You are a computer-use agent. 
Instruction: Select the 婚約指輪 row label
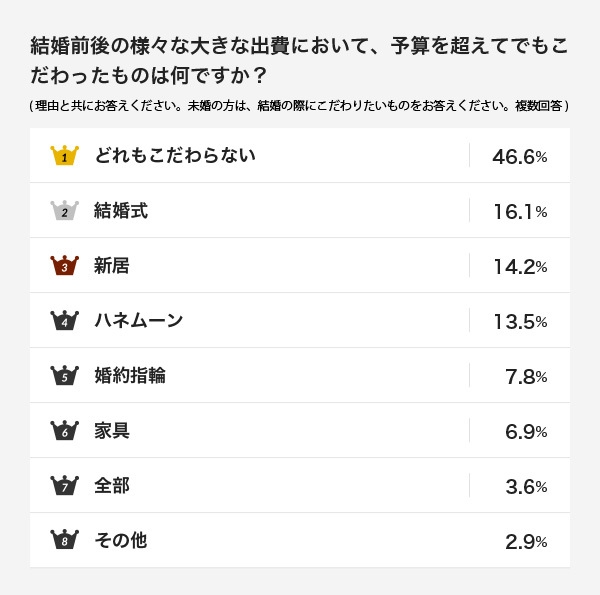pos(130,376)
